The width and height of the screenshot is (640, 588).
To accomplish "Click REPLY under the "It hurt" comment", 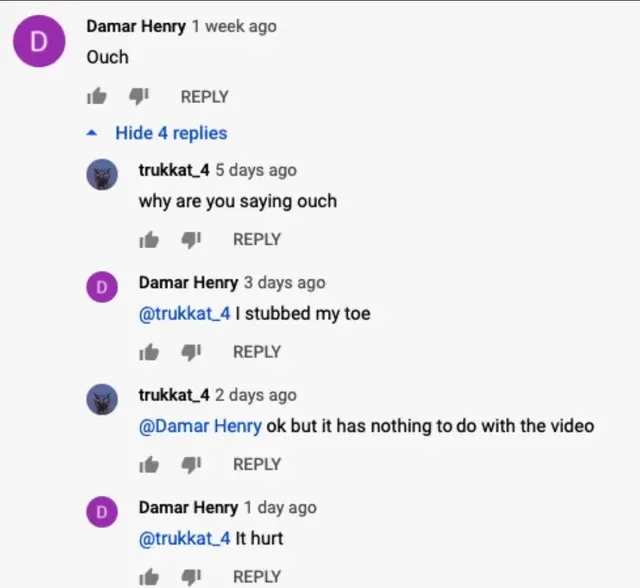I will 257,577.
